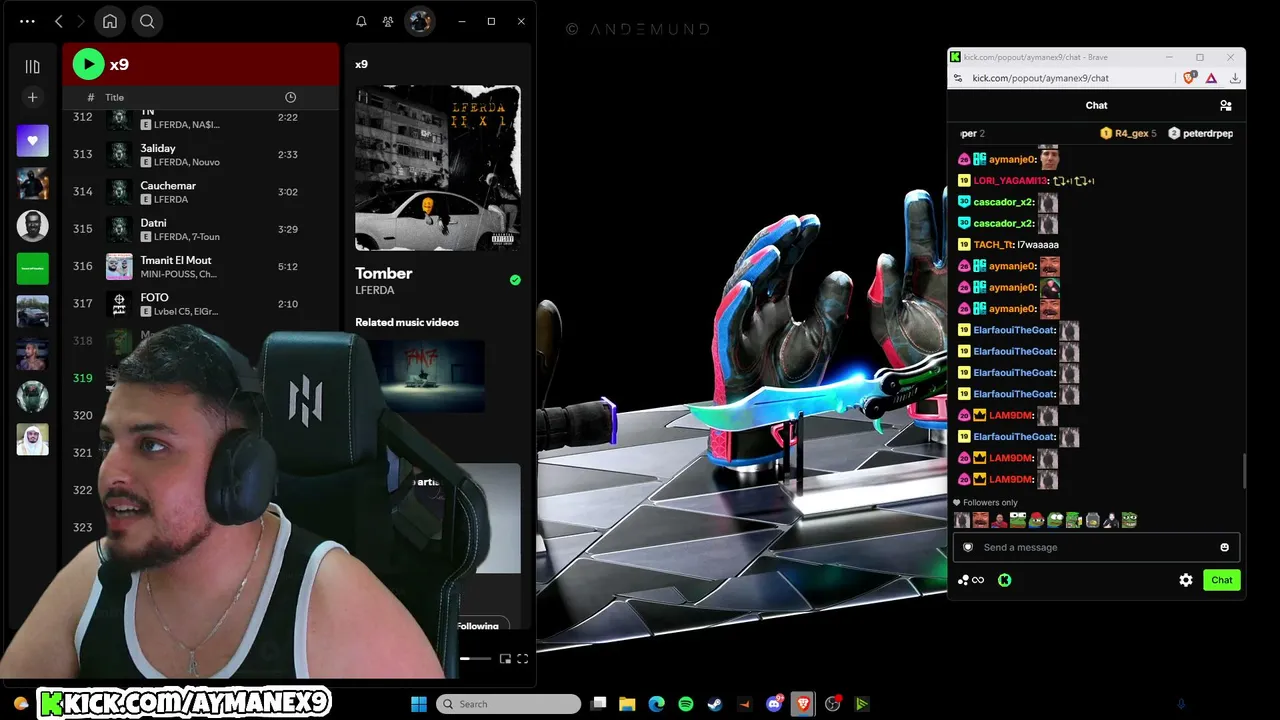Open File Explorer from taskbar
The image size is (1280, 720).
coord(627,704)
